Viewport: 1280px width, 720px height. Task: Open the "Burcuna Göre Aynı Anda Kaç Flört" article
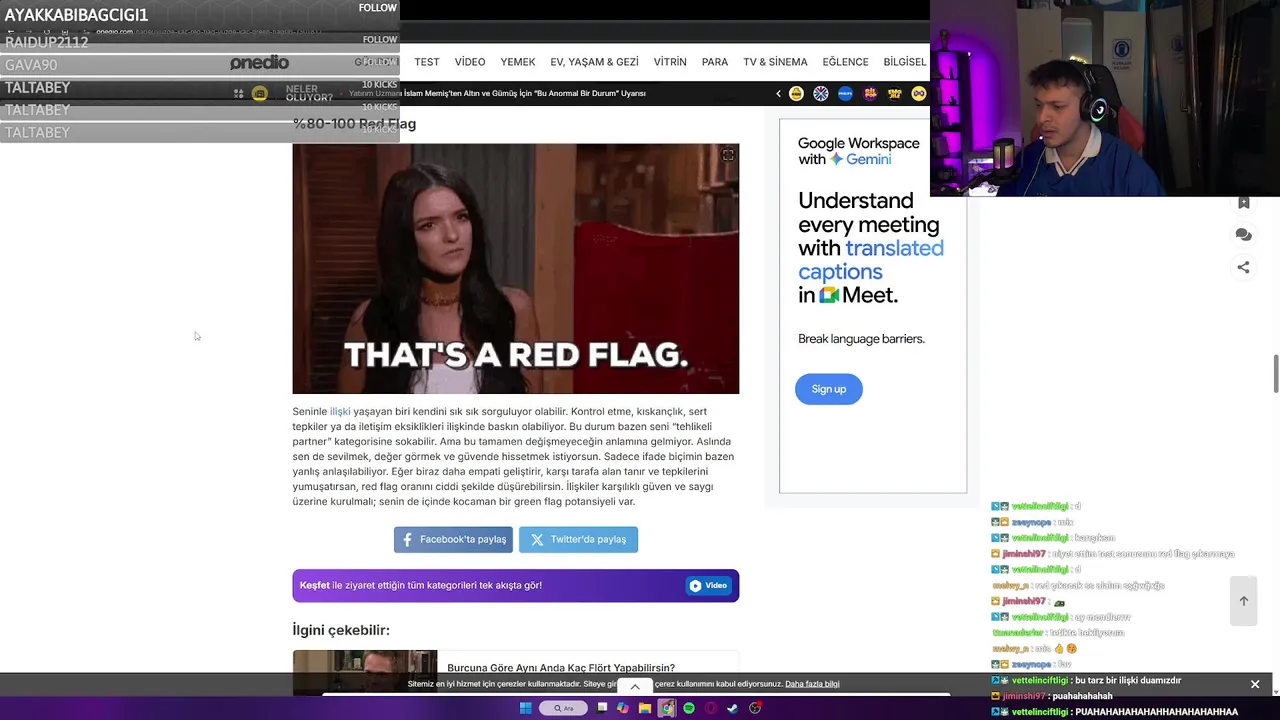click(x=561, y=668)
